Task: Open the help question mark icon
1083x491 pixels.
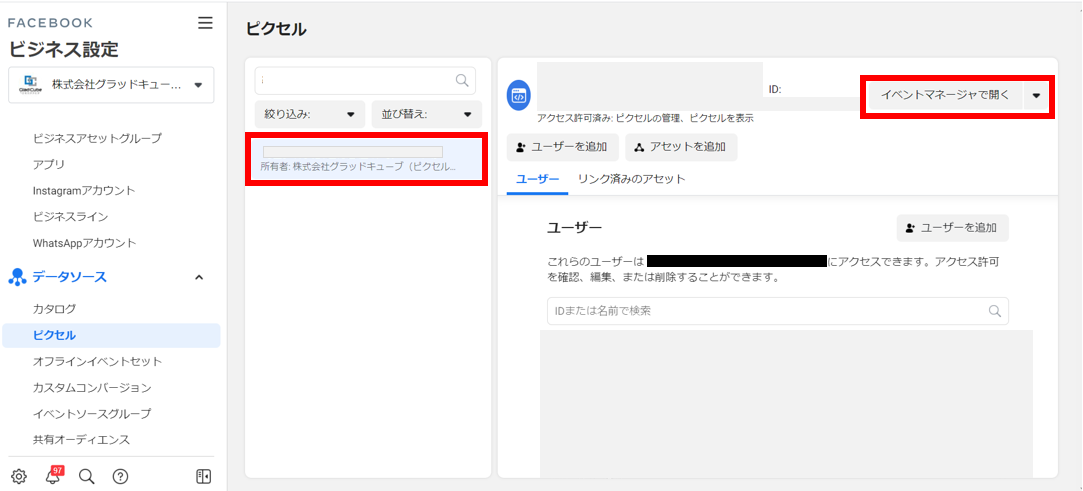Action: click(120, 476)
